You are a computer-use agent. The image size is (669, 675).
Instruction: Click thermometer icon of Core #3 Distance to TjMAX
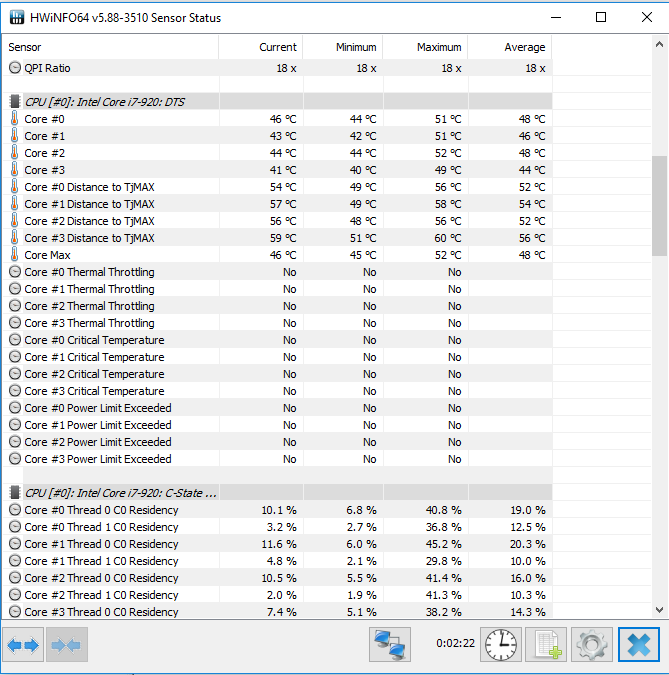click(x=15, y=238)
